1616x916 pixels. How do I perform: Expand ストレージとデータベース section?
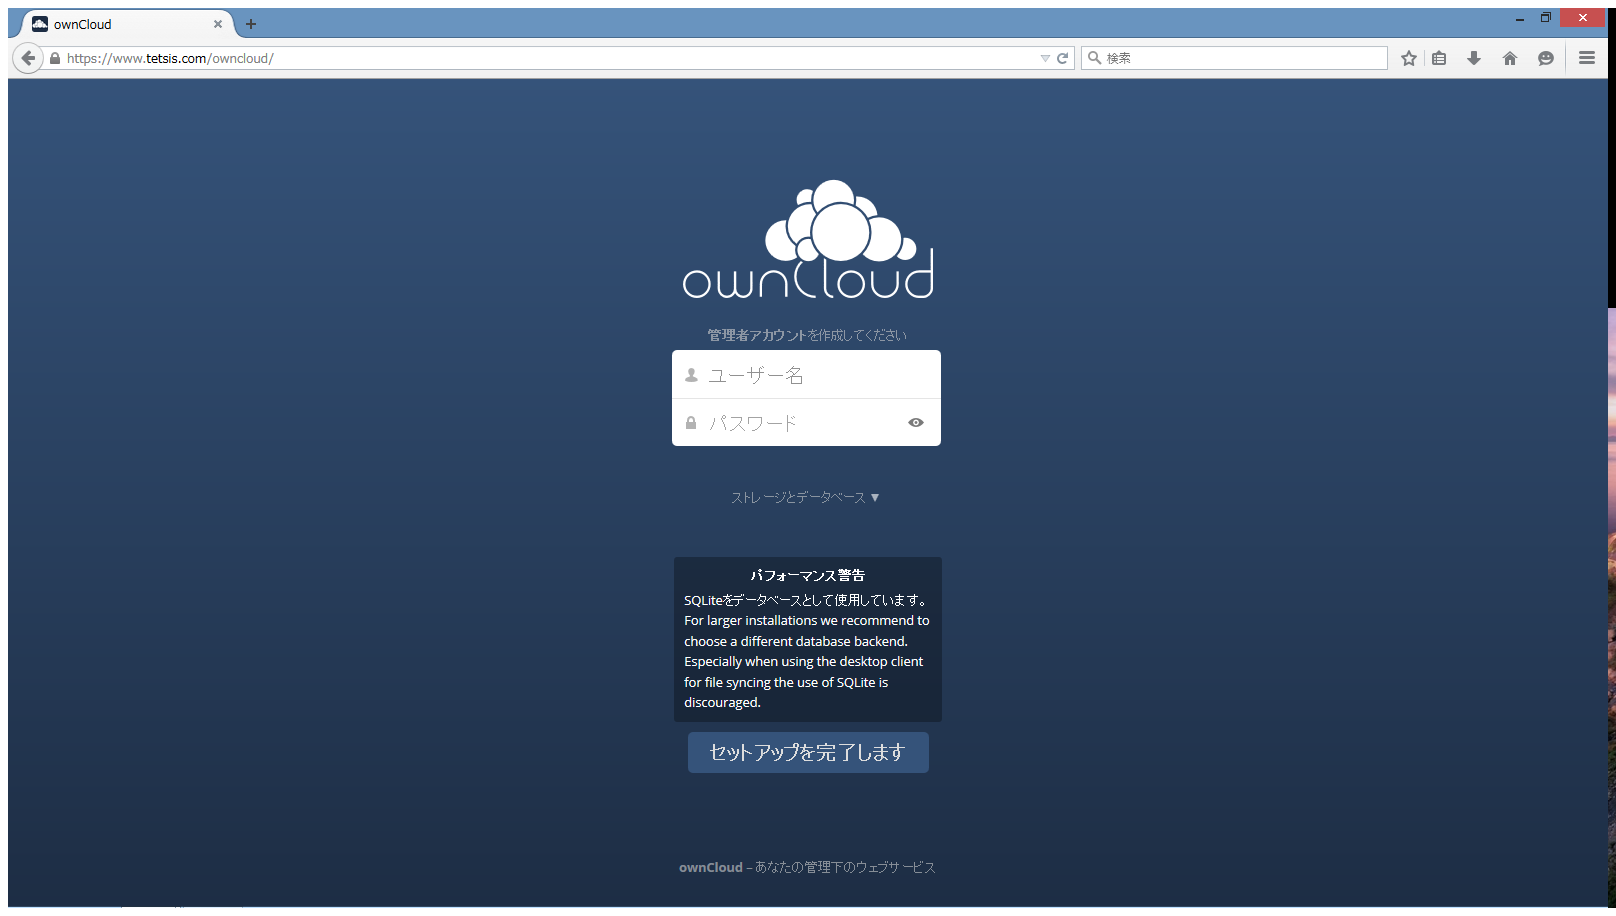point(805,497)
